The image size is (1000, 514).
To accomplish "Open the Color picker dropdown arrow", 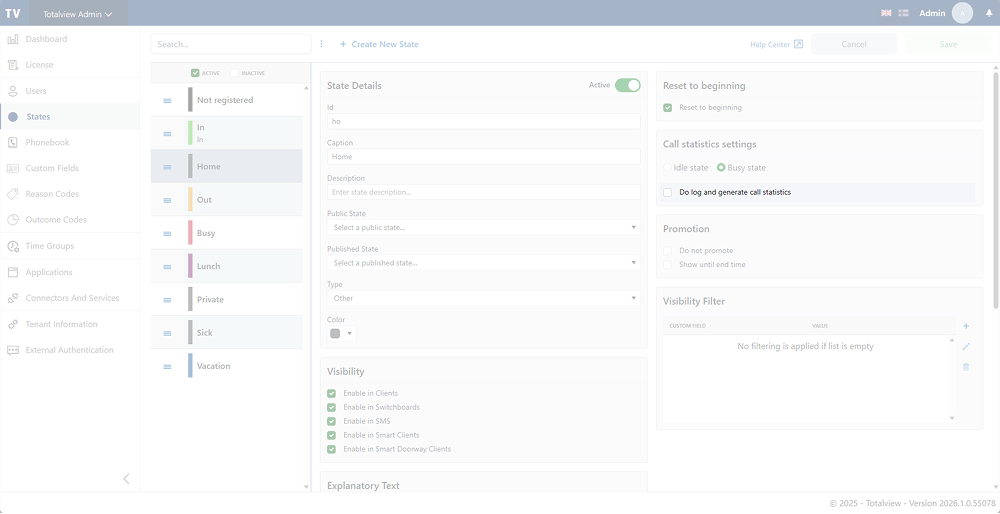I will pyautogui.click(x=349, y=334).
